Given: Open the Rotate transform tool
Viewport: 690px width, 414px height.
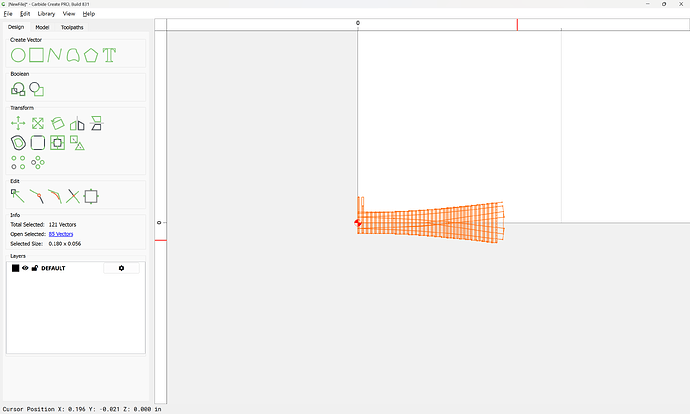Looking at the screenshot, I should click(58, 123).
